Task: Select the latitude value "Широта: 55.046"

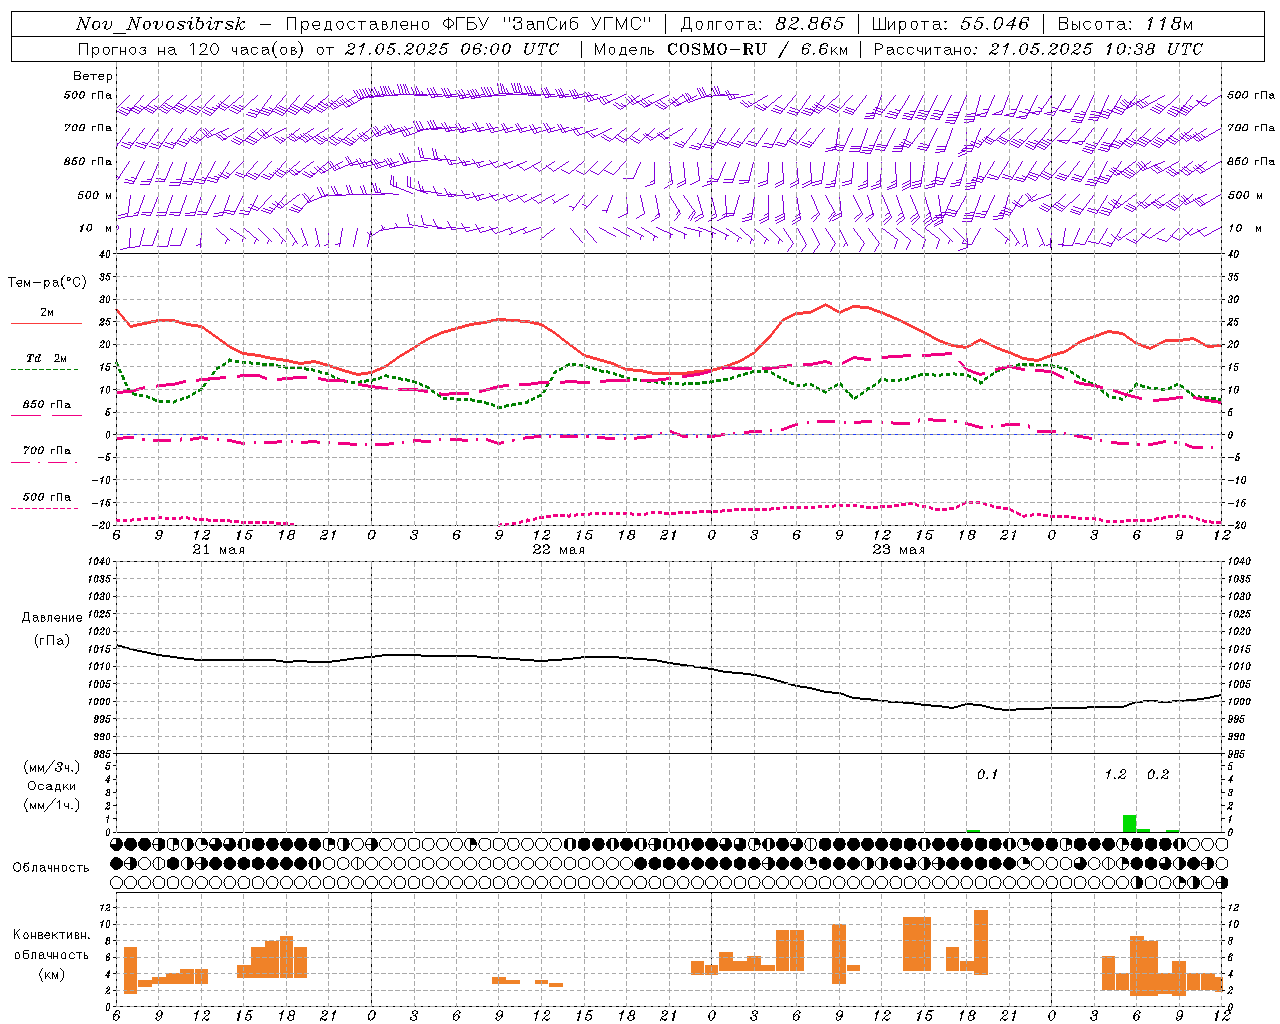Action: (951, 24)
